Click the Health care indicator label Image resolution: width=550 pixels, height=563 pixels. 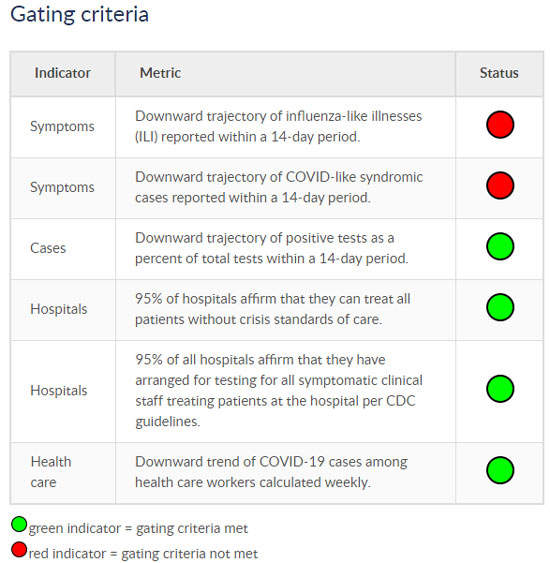tap(51, 472)
